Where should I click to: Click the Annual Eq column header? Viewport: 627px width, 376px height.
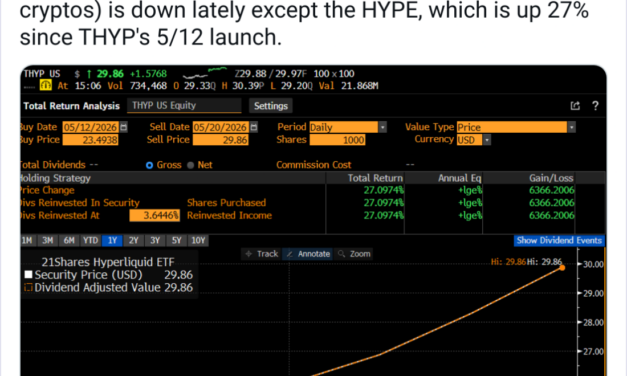459,178
